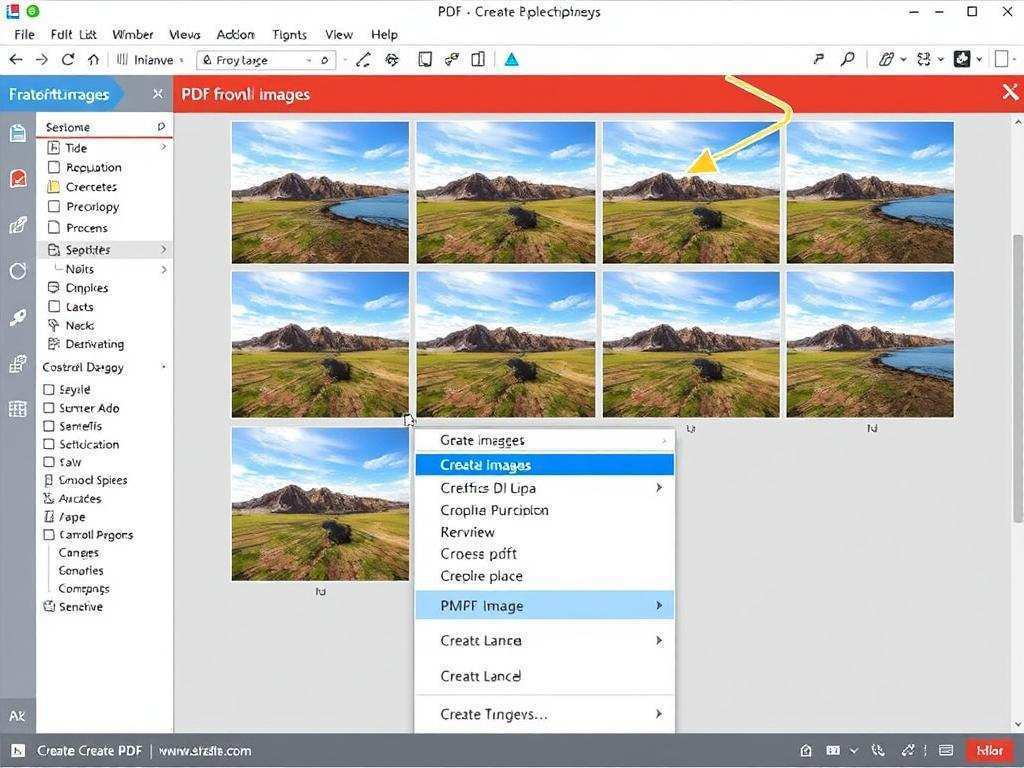
Task: Click the document page icon in left sidebar
Action: (x=18, y=133)
